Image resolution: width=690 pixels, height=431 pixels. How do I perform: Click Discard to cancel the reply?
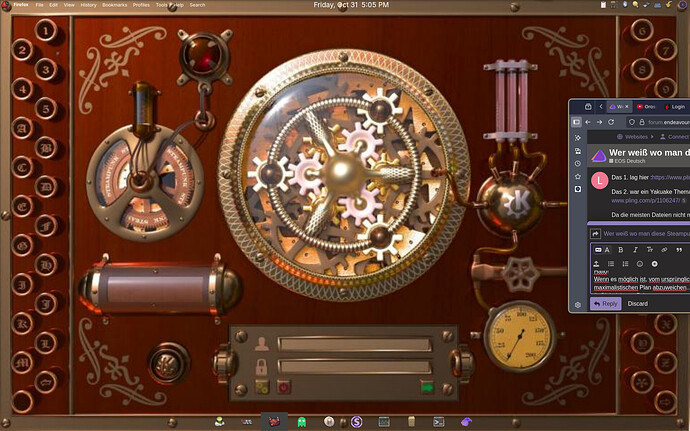tap(638, 303)
